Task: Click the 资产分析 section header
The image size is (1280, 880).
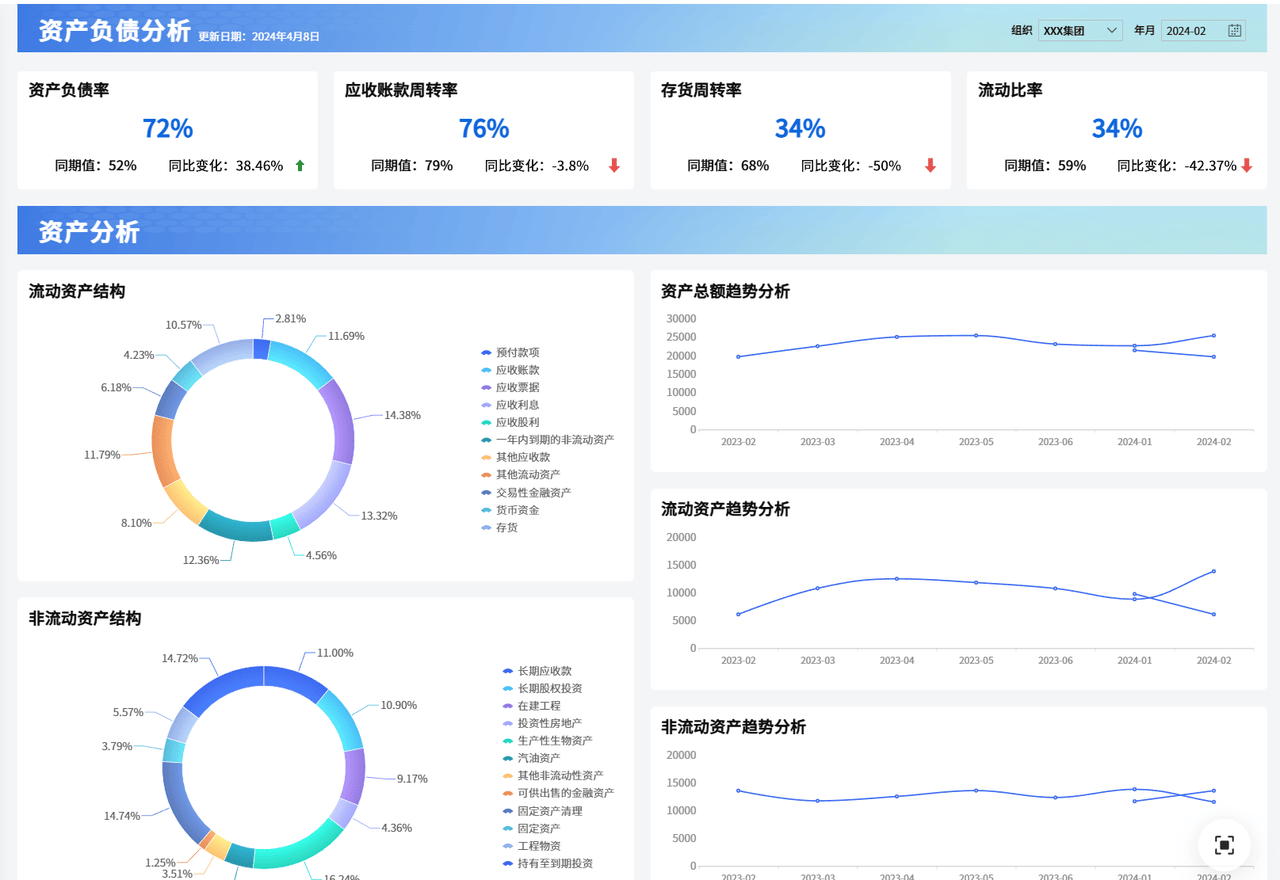Action: 642,231
